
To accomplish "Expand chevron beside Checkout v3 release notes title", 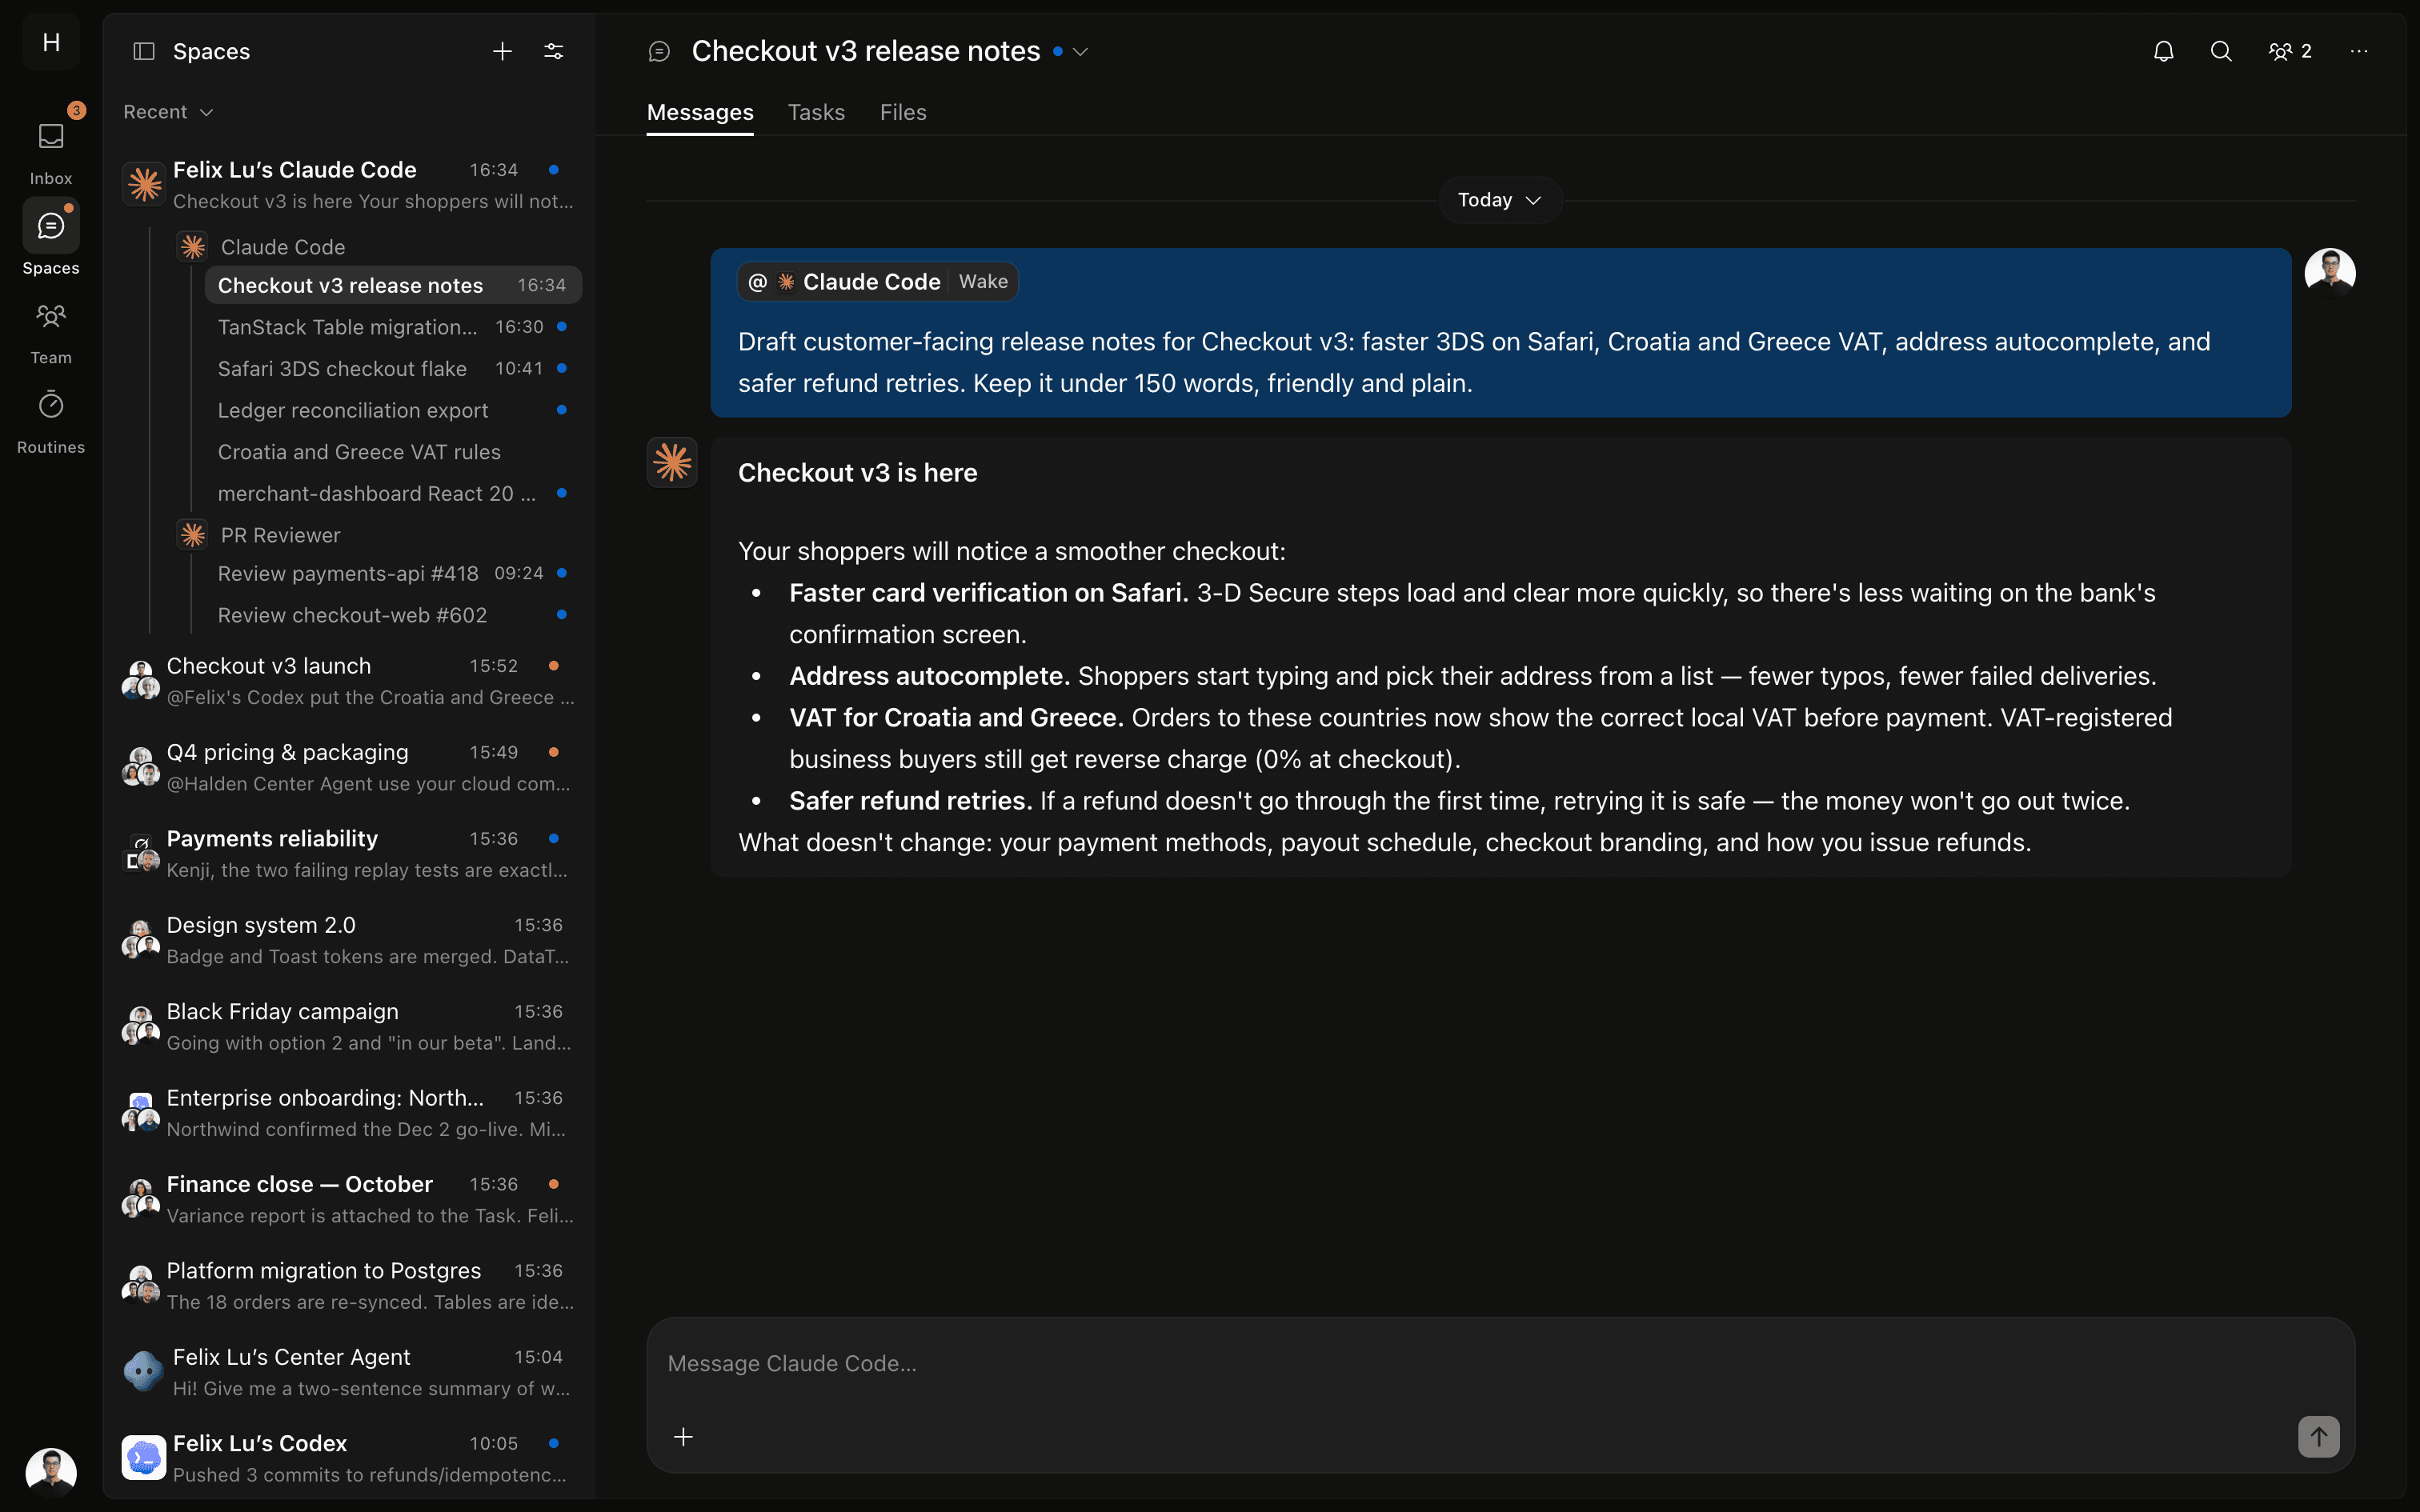I will [1080, 51].
